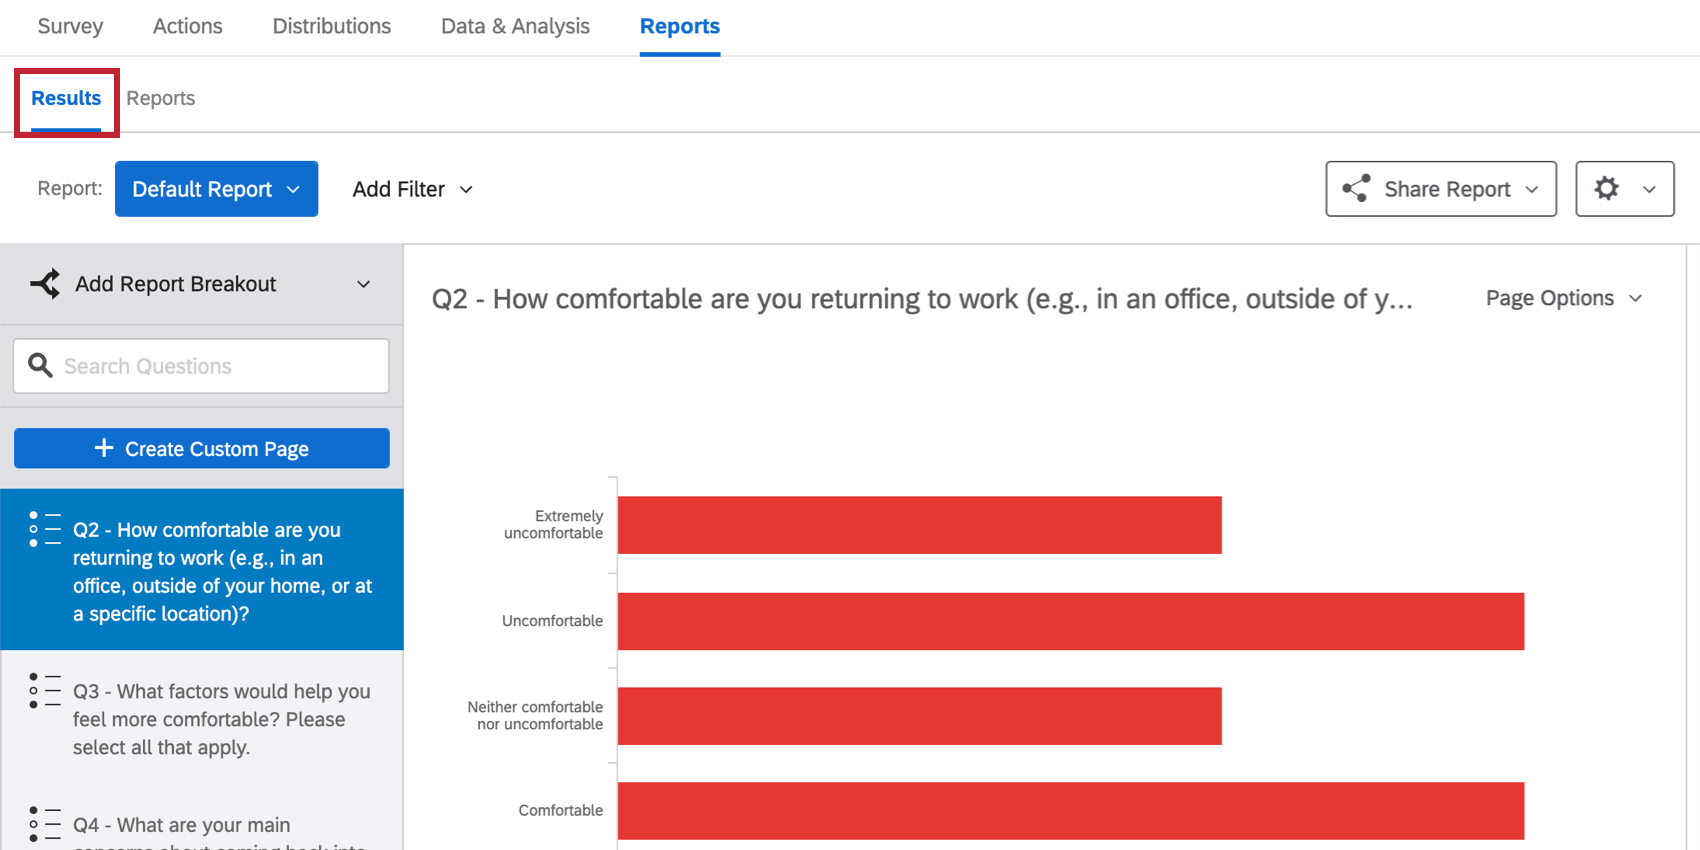Open the Data & Analysis tab
1700x850 pixels.
(x=515, y=26)
